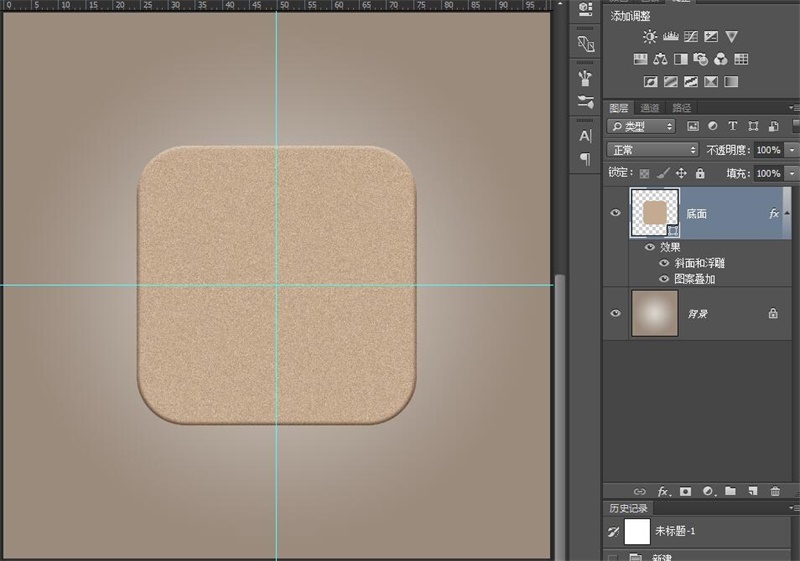Add a Levels adjustment layer
800x561 pixels.
pos(670,36)
